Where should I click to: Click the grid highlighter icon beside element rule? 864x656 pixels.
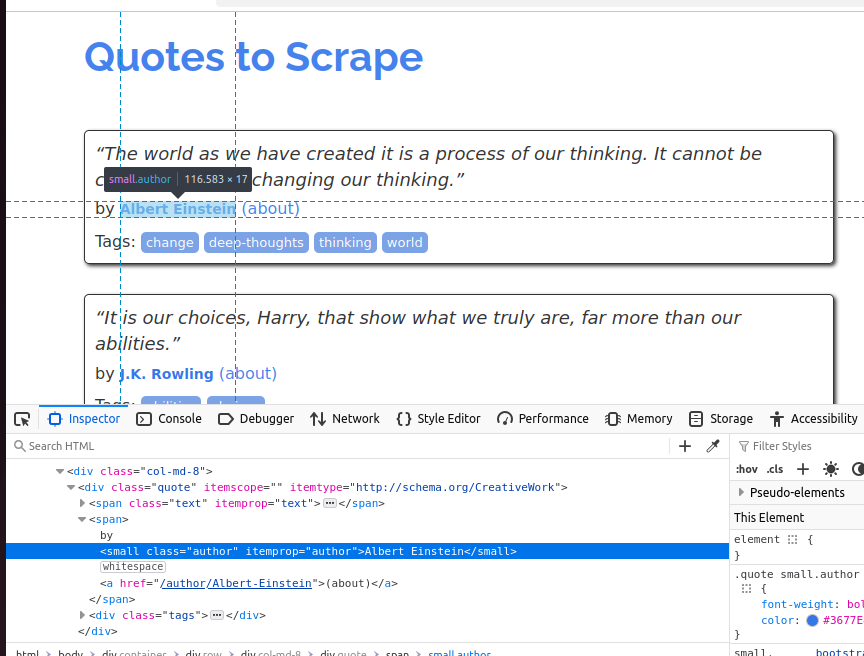click(793, 538)
